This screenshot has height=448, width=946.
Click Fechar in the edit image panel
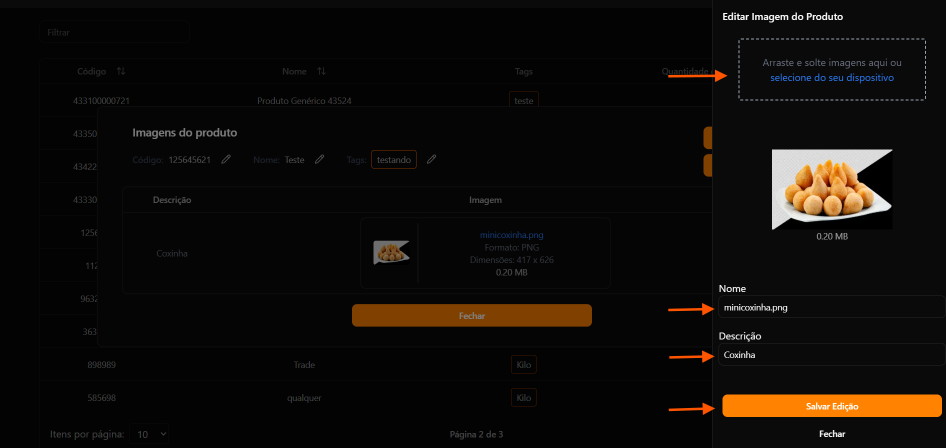pos(831,434)
